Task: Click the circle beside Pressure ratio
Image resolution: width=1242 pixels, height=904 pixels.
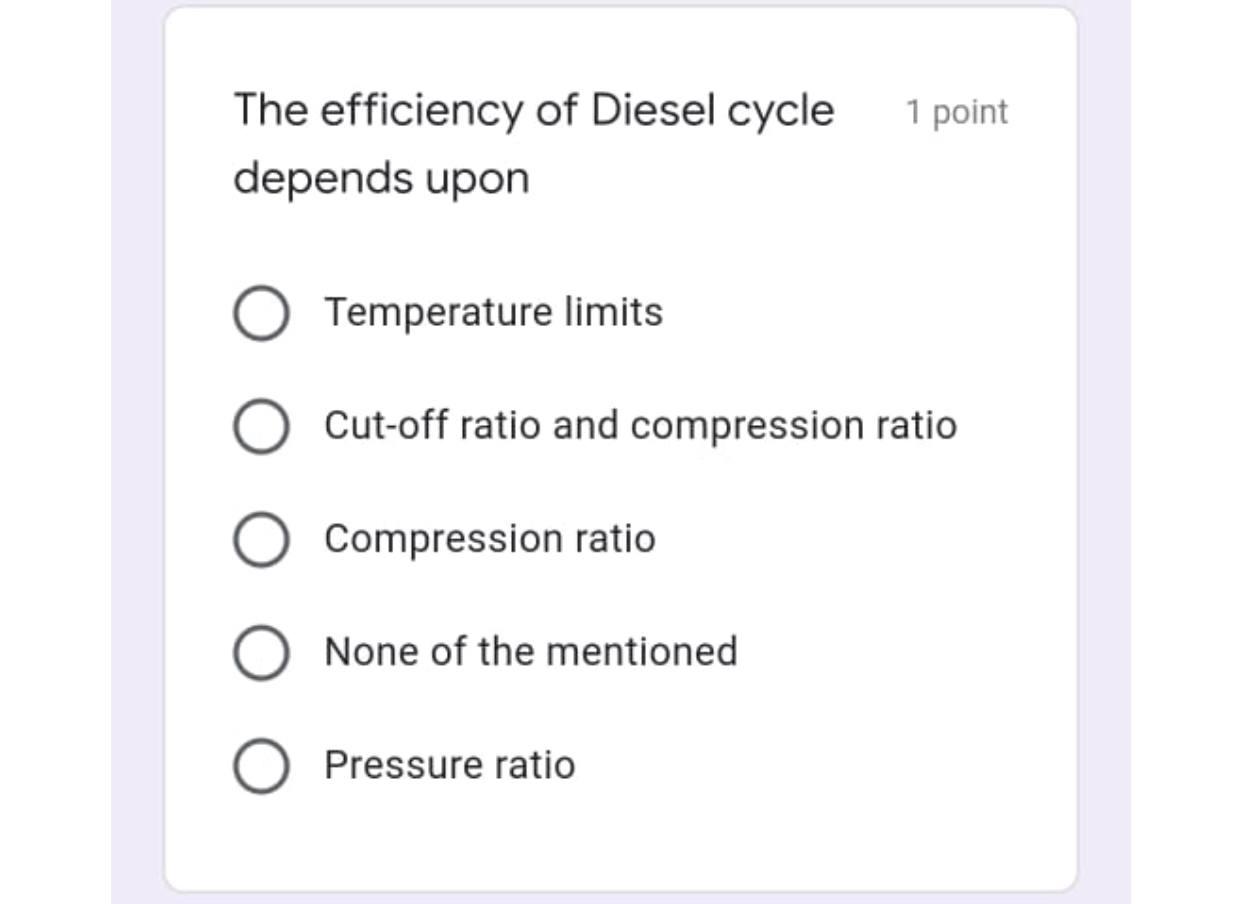Action: tap(261, 765)
